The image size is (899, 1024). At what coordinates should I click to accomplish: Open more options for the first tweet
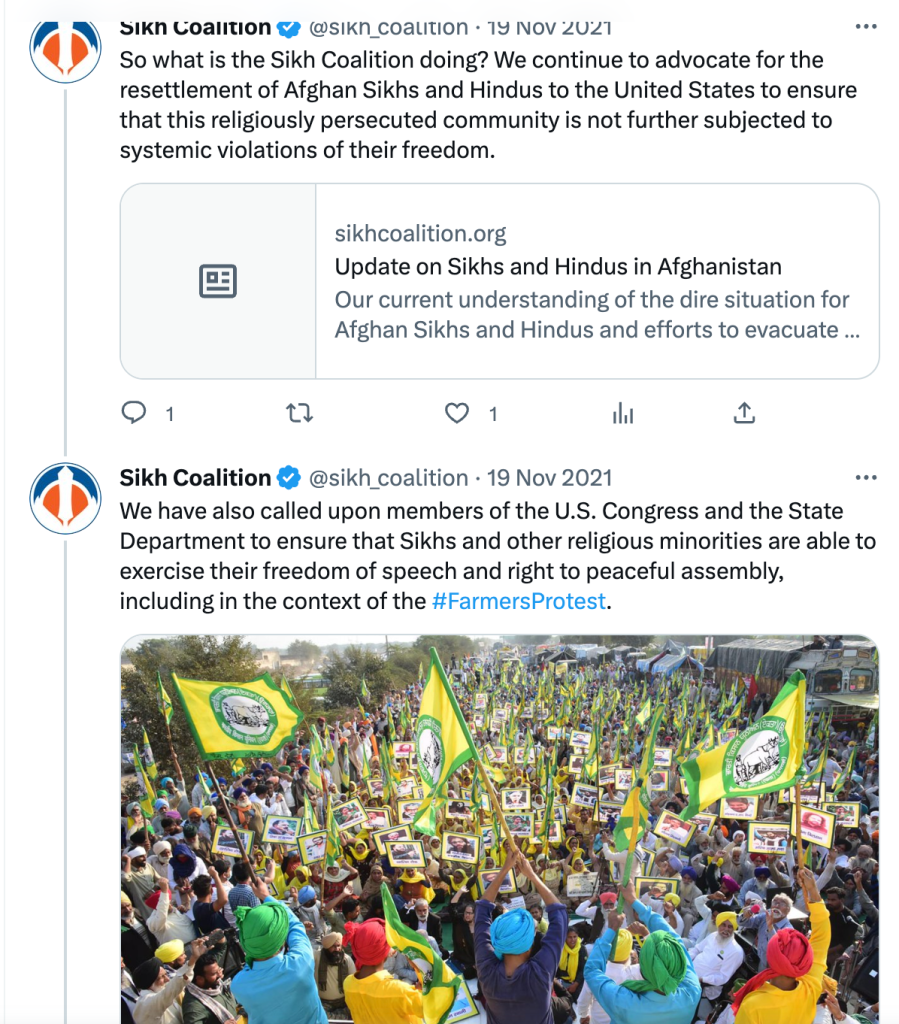pyautogui.click(x=866, y=27)
